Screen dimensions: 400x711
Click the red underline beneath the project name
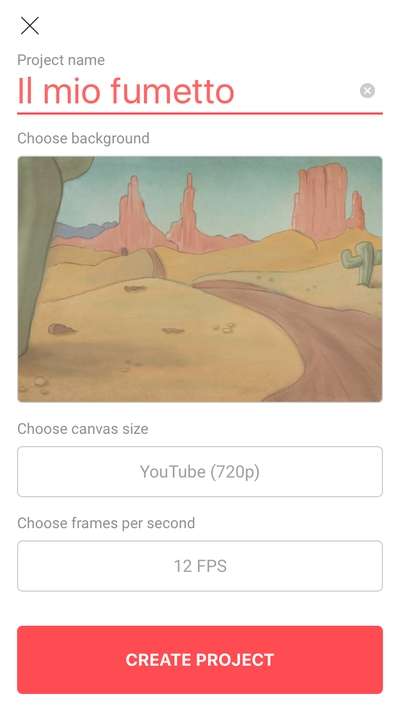(x=200, y=113)
